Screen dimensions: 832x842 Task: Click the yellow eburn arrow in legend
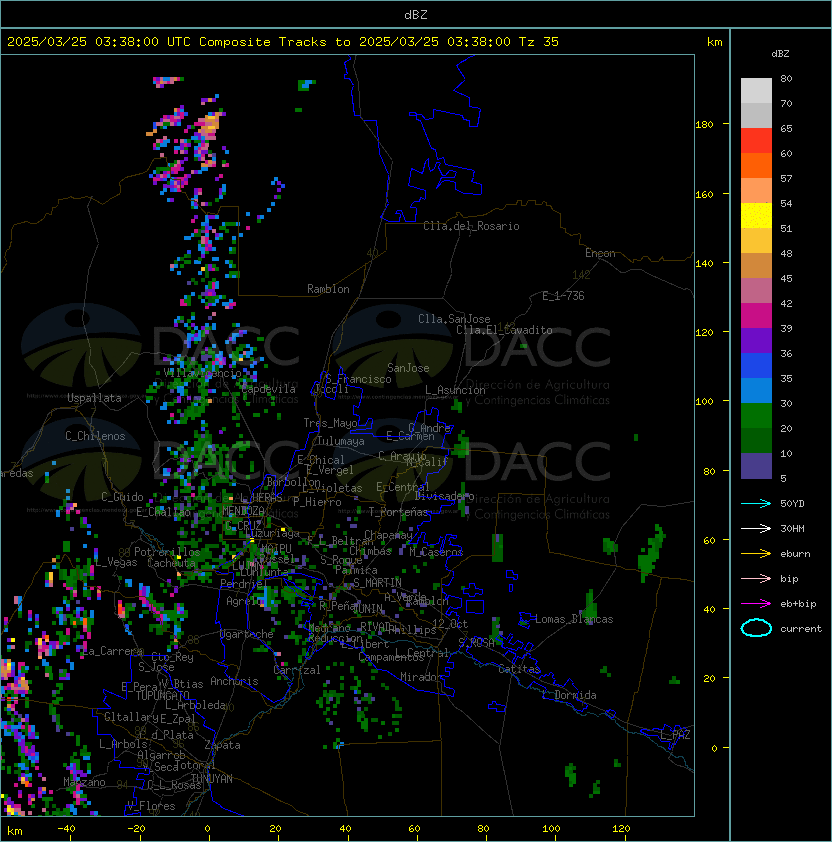[x=756, y=554]
